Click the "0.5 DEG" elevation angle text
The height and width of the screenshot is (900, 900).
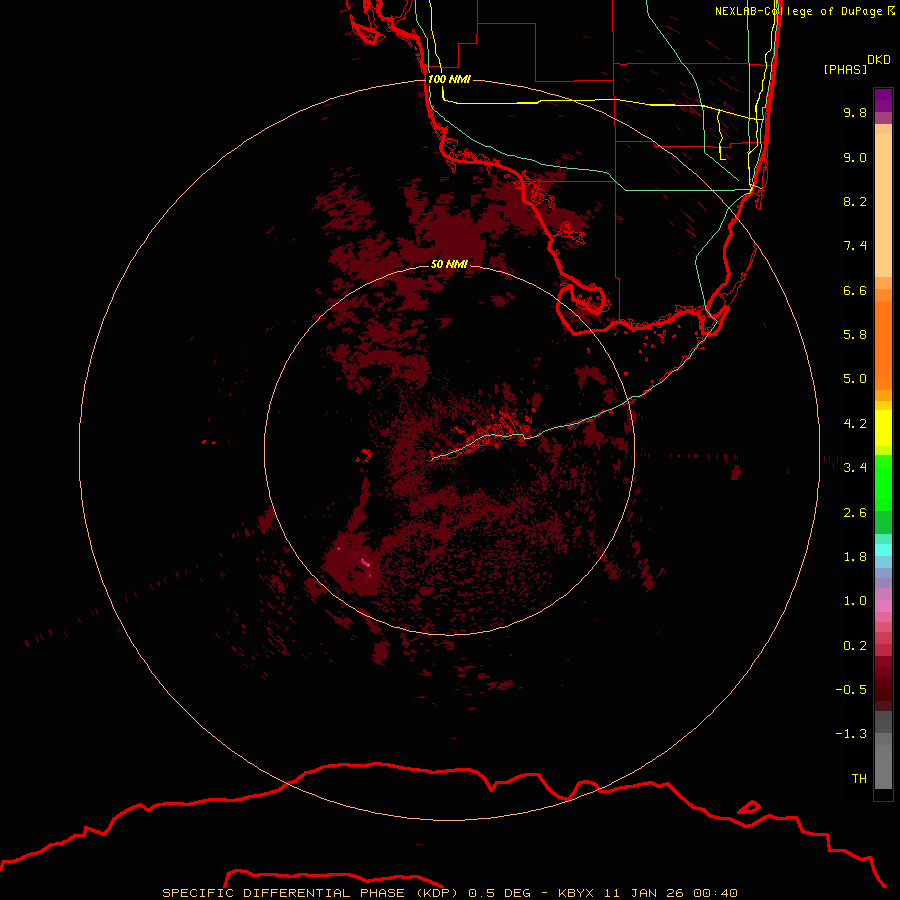coord(499,893)
